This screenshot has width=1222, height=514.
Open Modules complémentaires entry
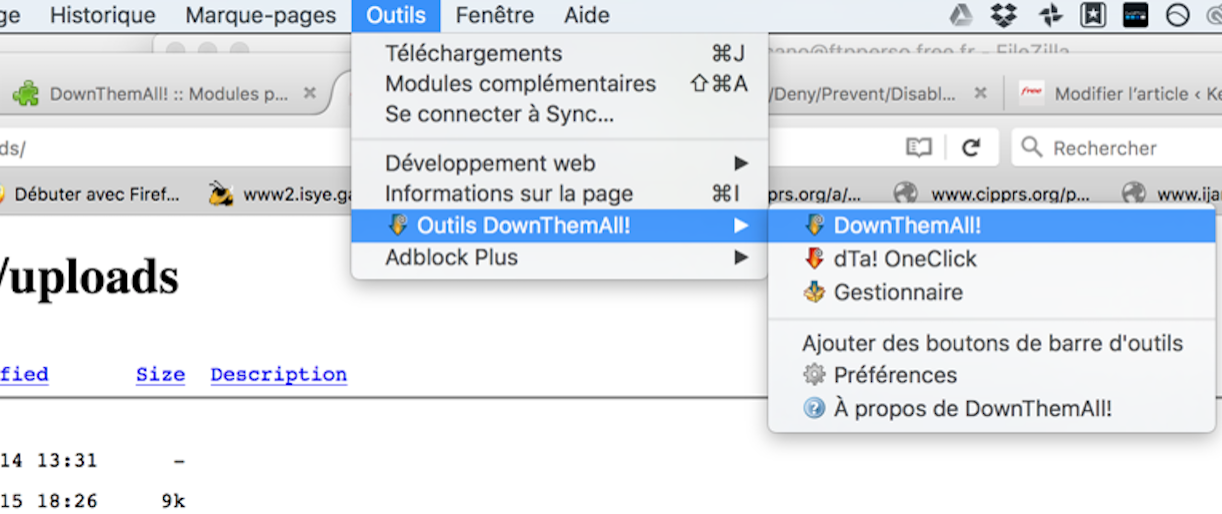[560, 84]
